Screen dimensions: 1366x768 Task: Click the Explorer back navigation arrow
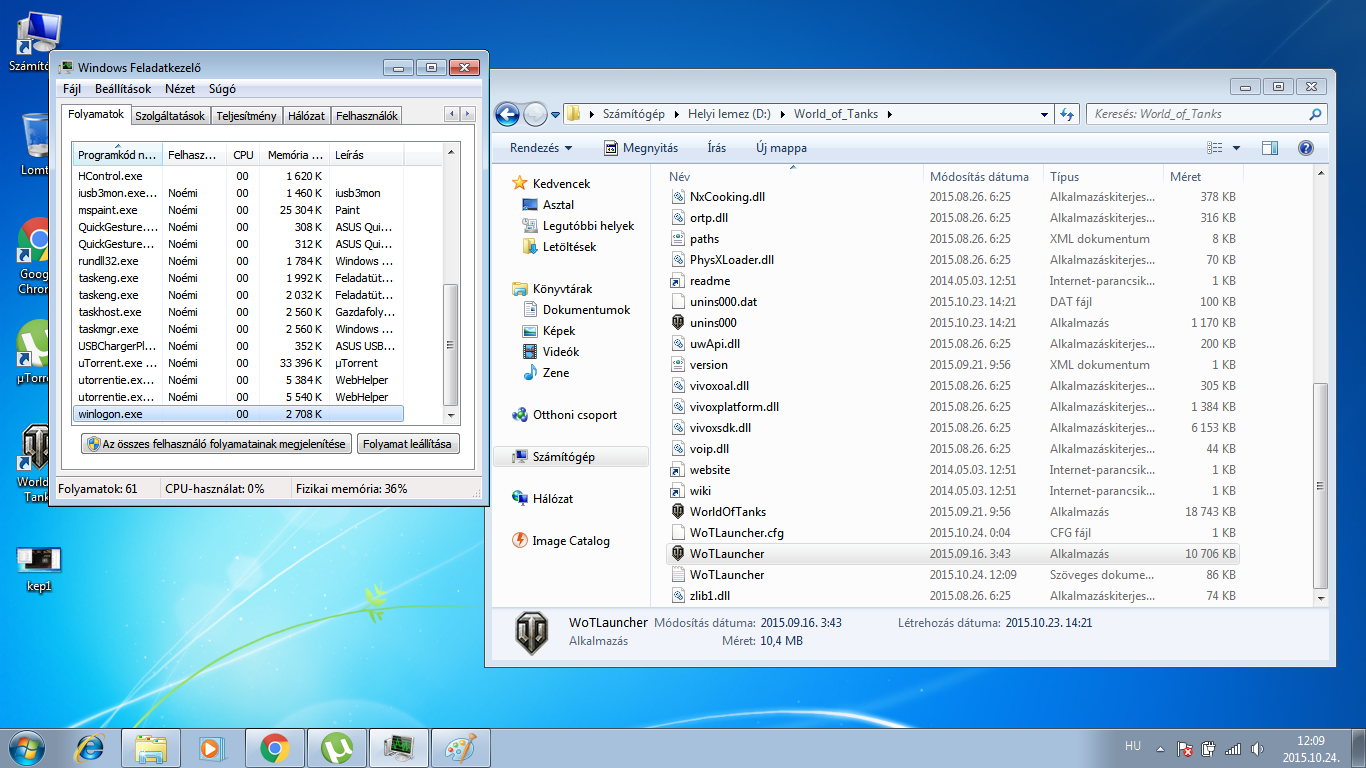508,114
